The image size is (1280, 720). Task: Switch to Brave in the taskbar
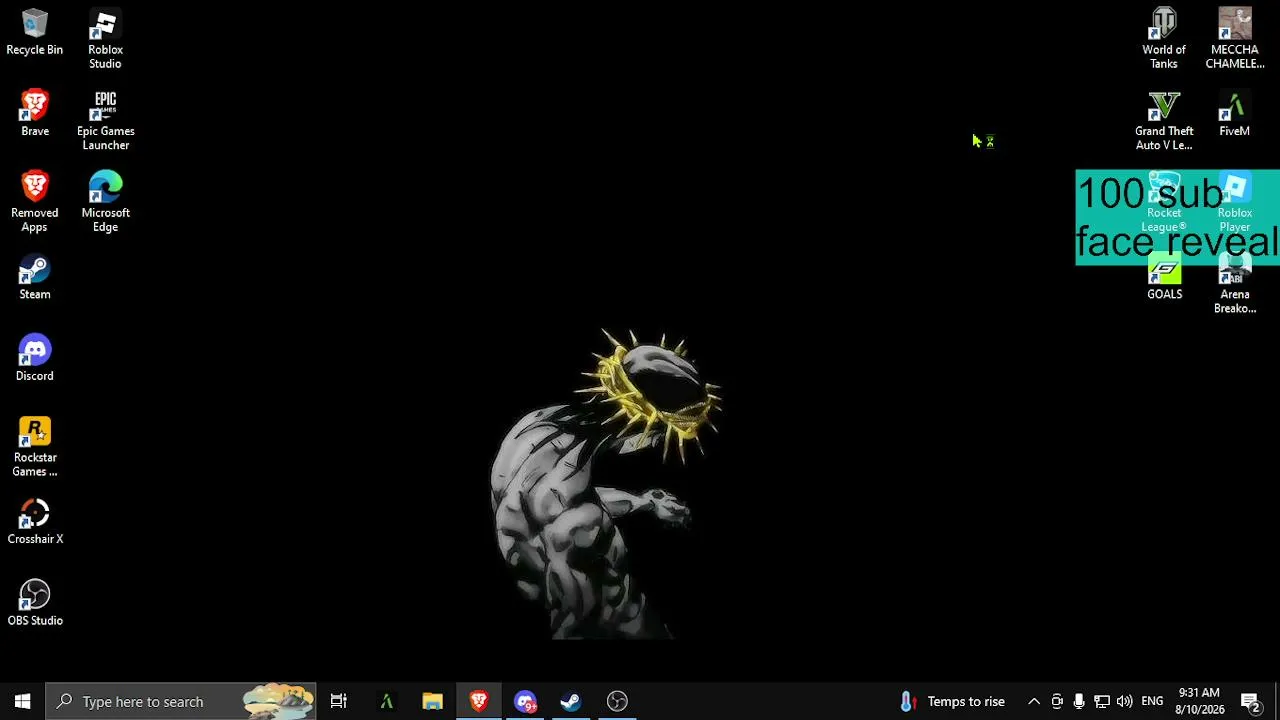[x=478, y=701]
